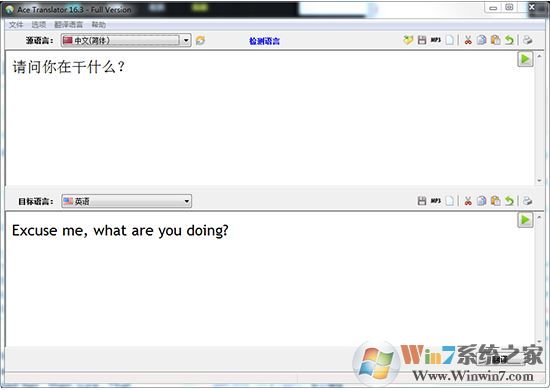550x390 pixels.
Task: Play source text speech button
Action: [525, 59]
